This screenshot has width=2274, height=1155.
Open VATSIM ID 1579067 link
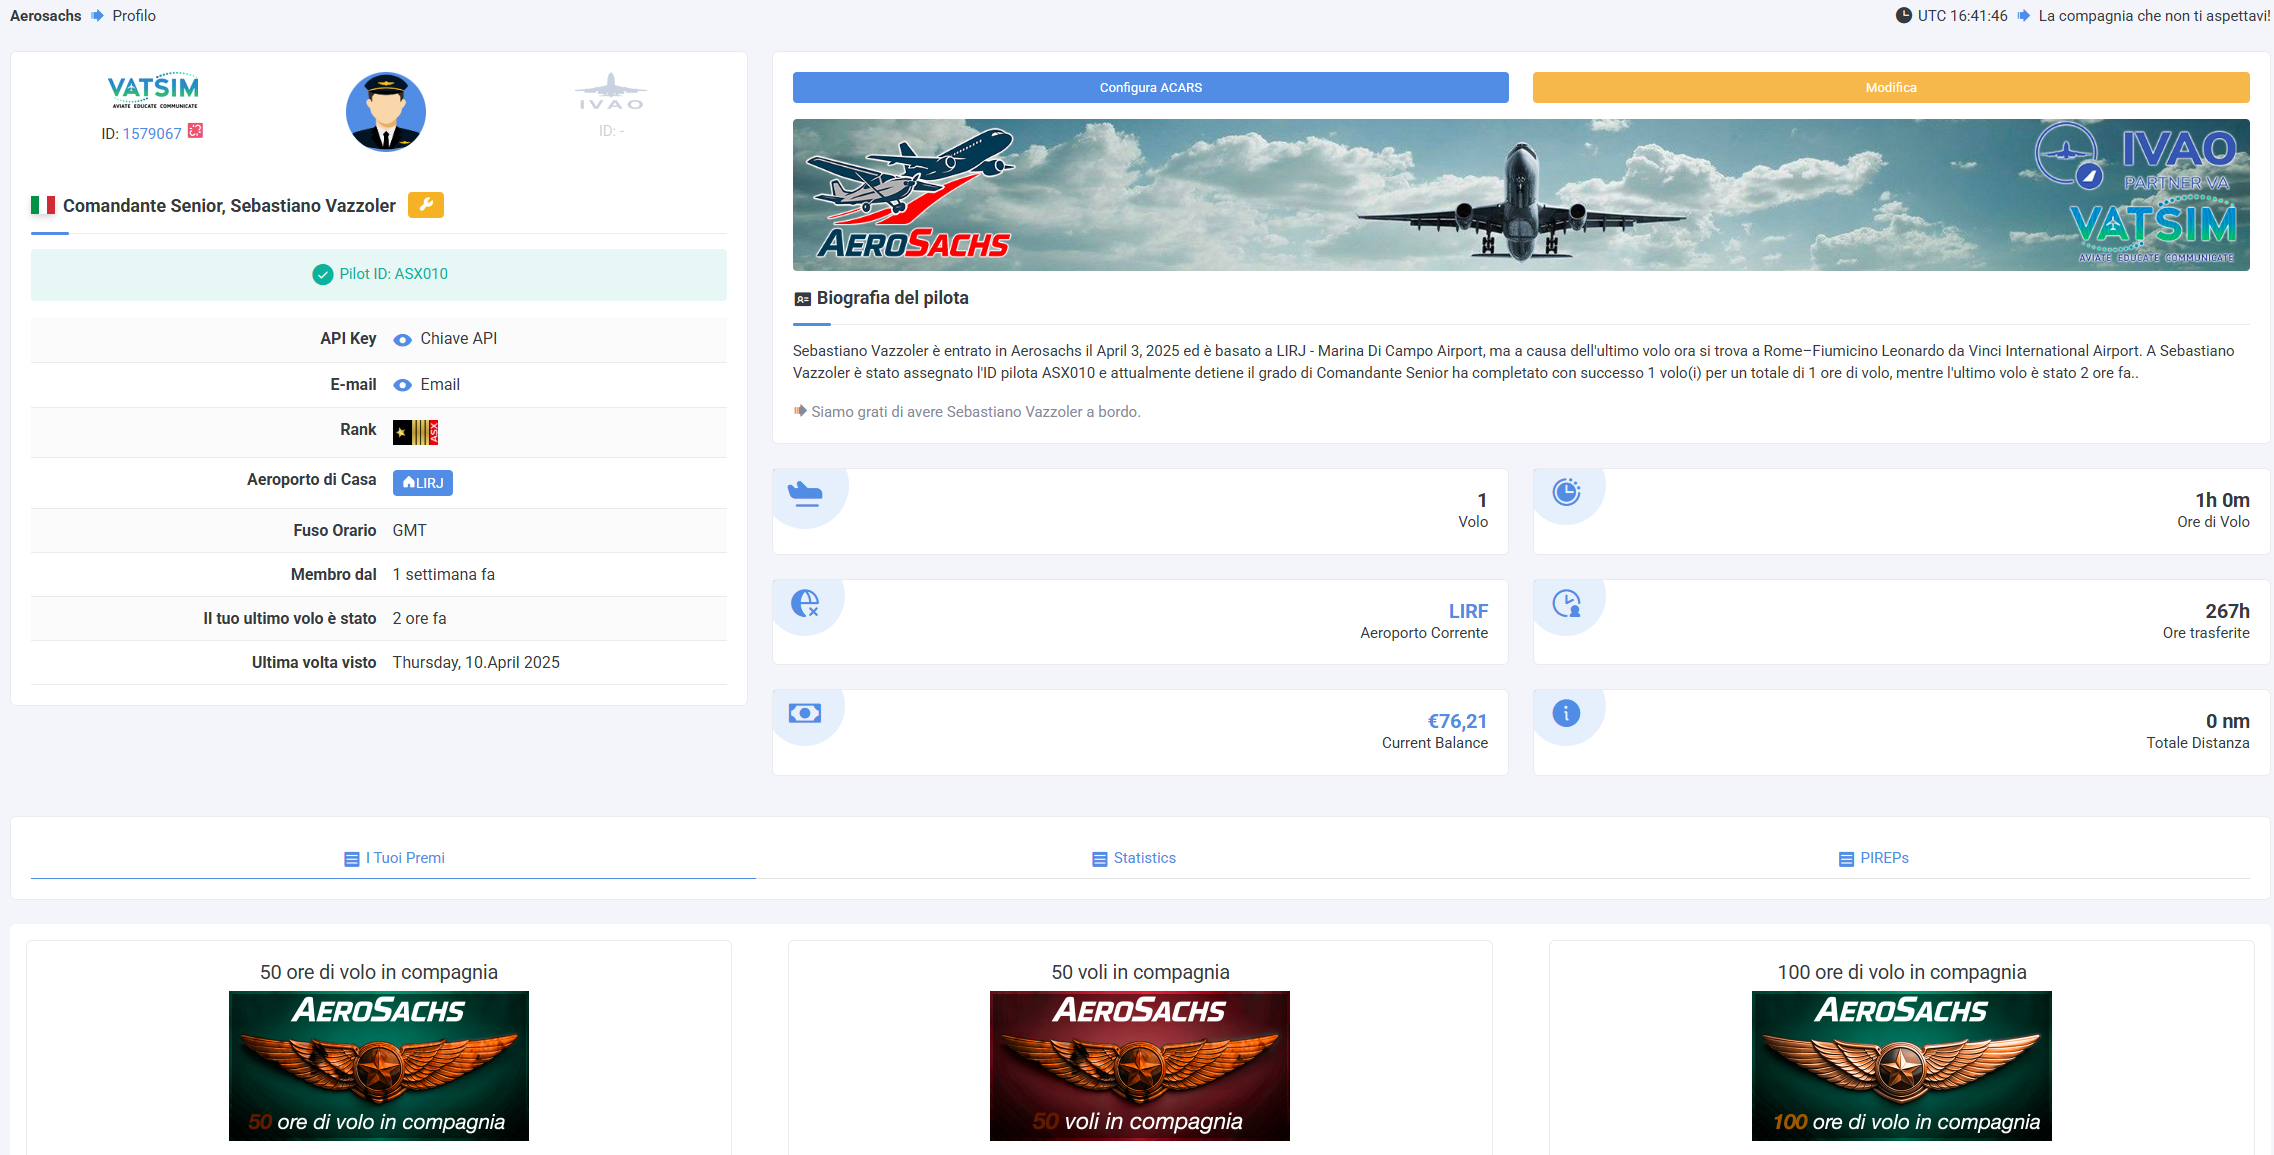152,134
